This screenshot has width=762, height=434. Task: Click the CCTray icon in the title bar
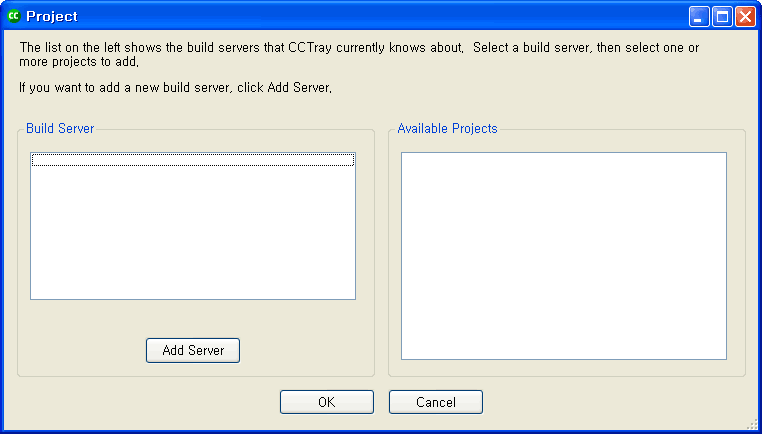click(x=14, y=16)
